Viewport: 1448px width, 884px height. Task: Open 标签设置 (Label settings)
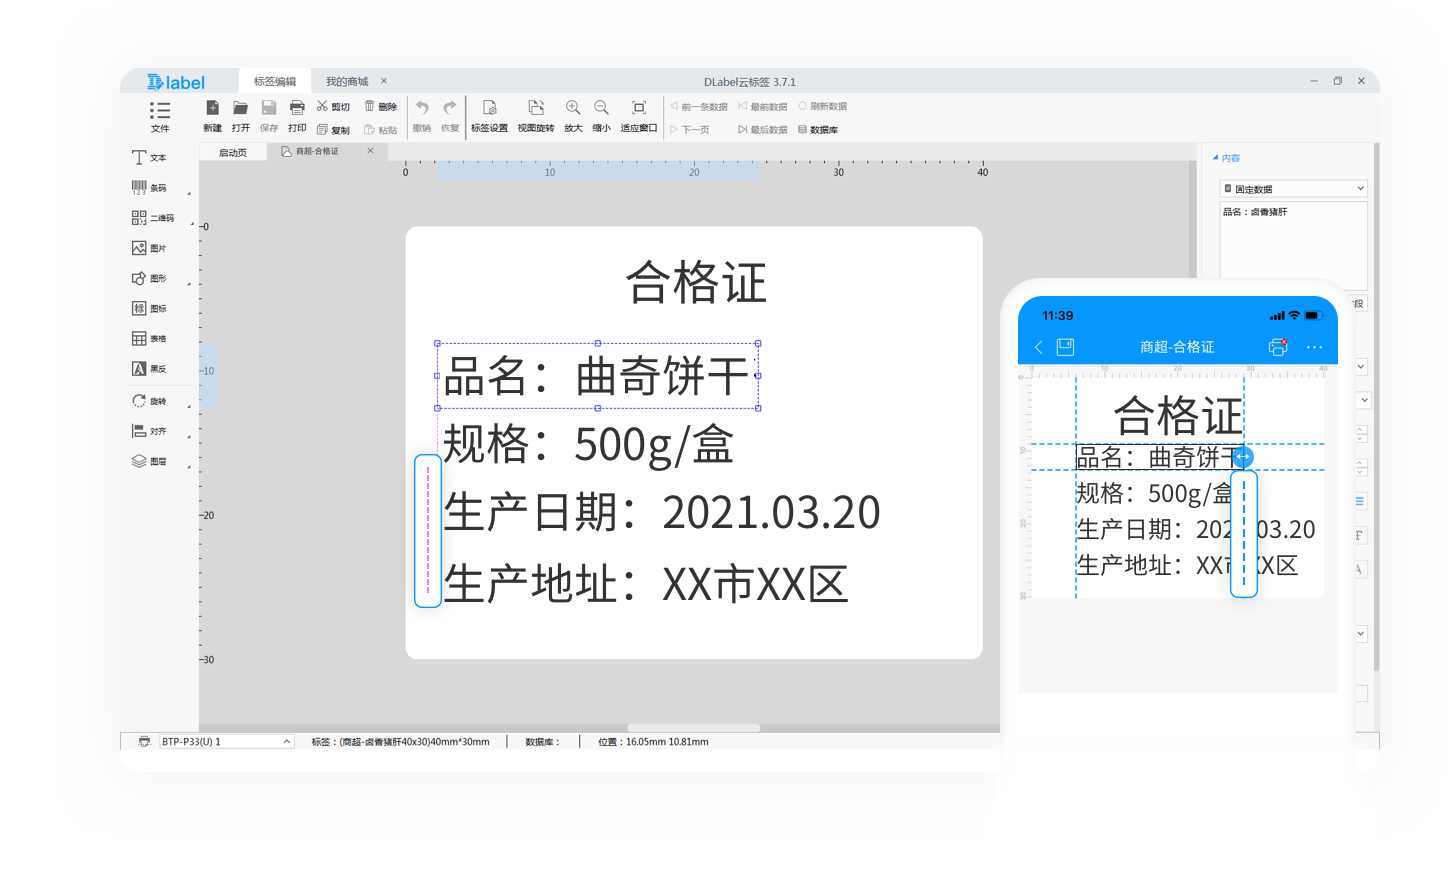[x=489, y=116]
